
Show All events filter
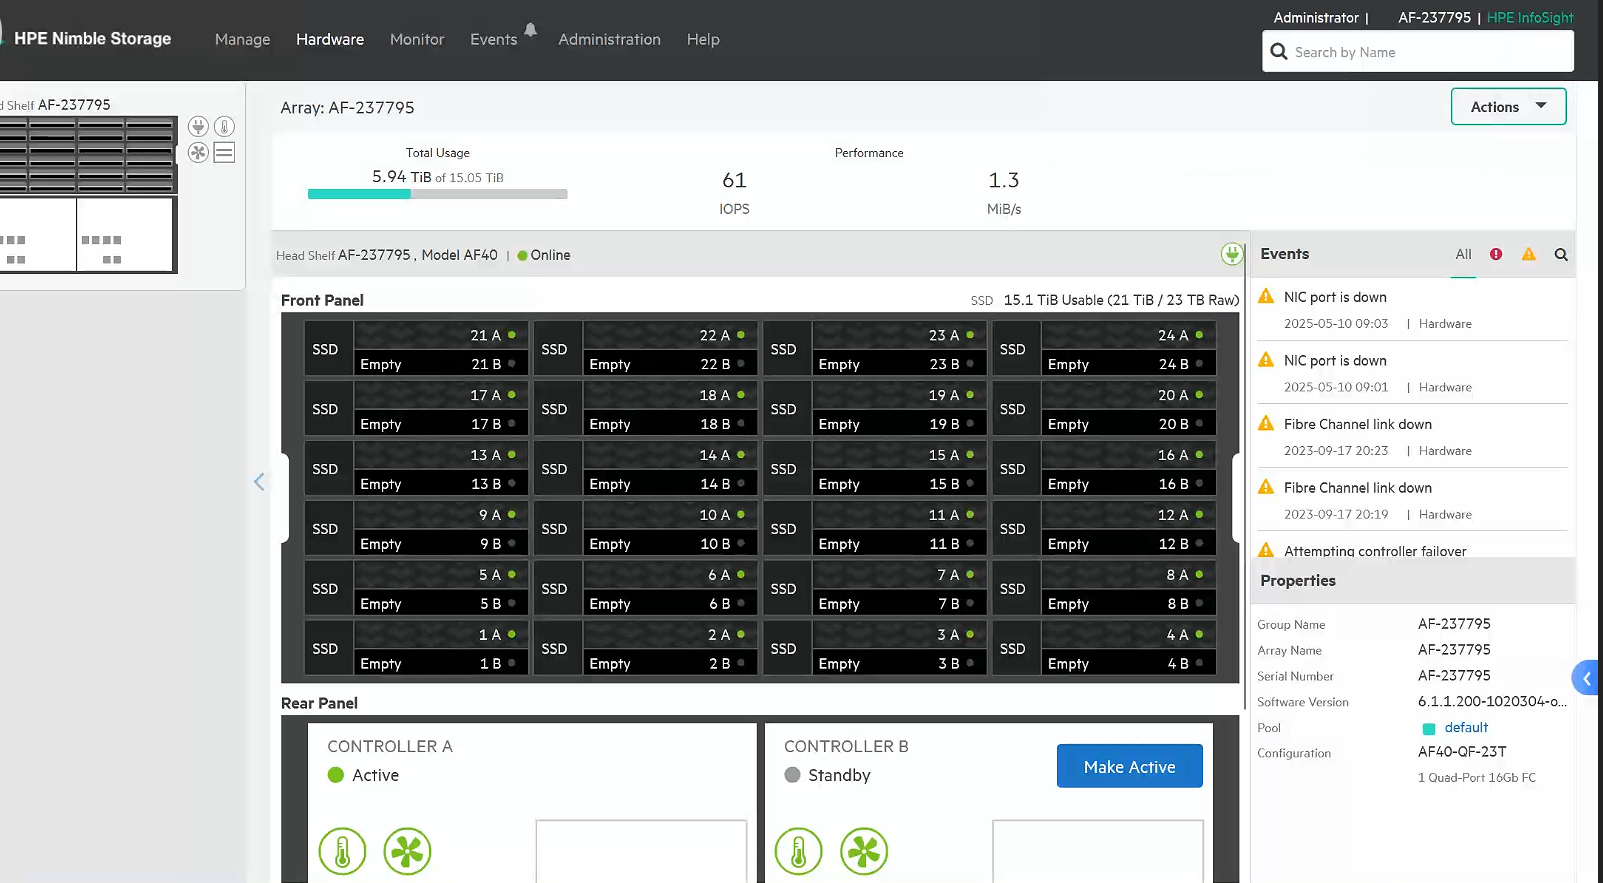(1463, 255)
